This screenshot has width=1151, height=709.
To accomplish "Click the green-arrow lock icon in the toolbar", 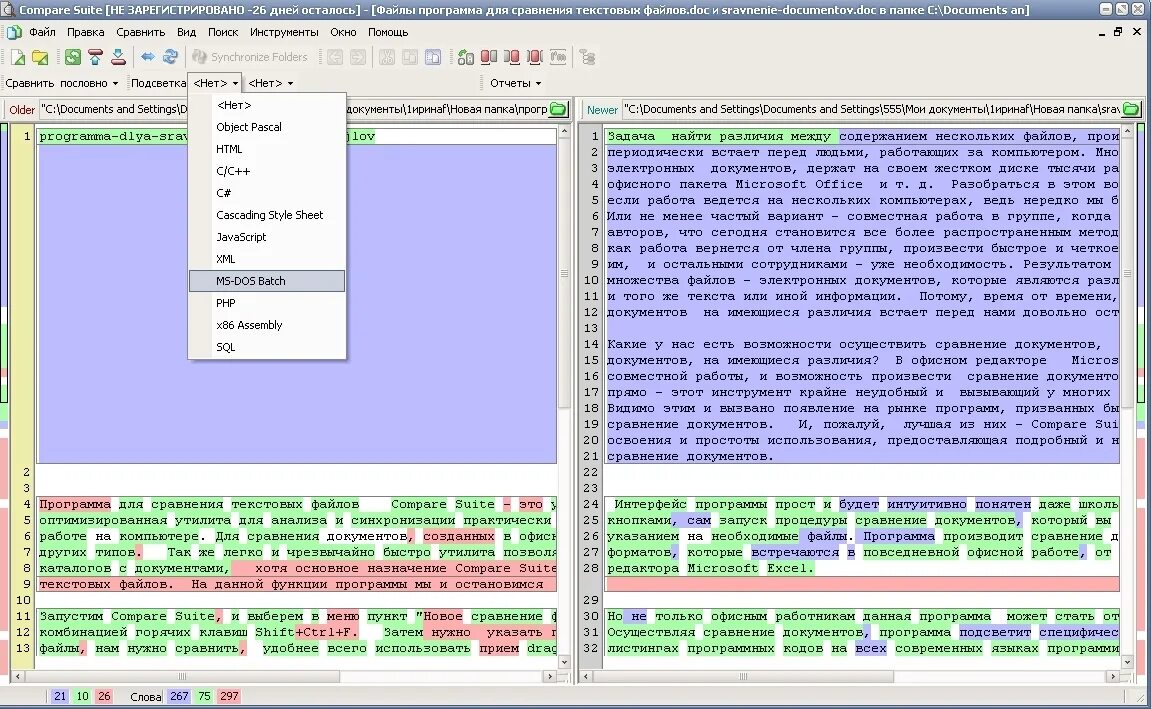I will (465, 57).
